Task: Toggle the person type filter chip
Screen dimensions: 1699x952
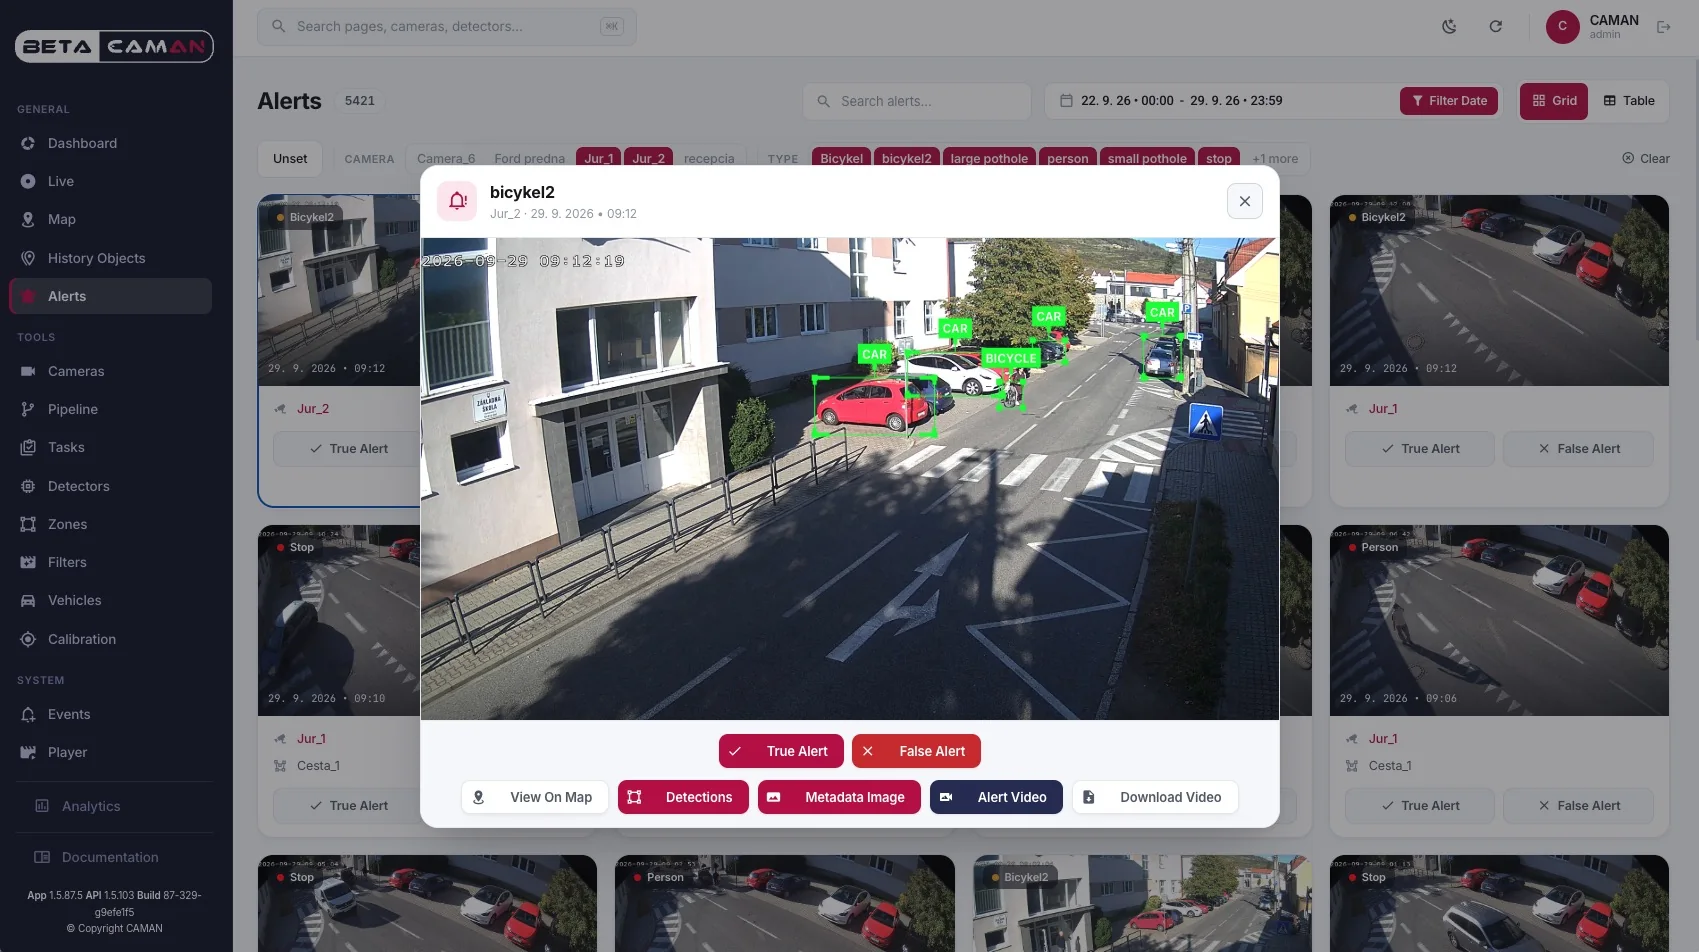Action: pos(1067,159)
